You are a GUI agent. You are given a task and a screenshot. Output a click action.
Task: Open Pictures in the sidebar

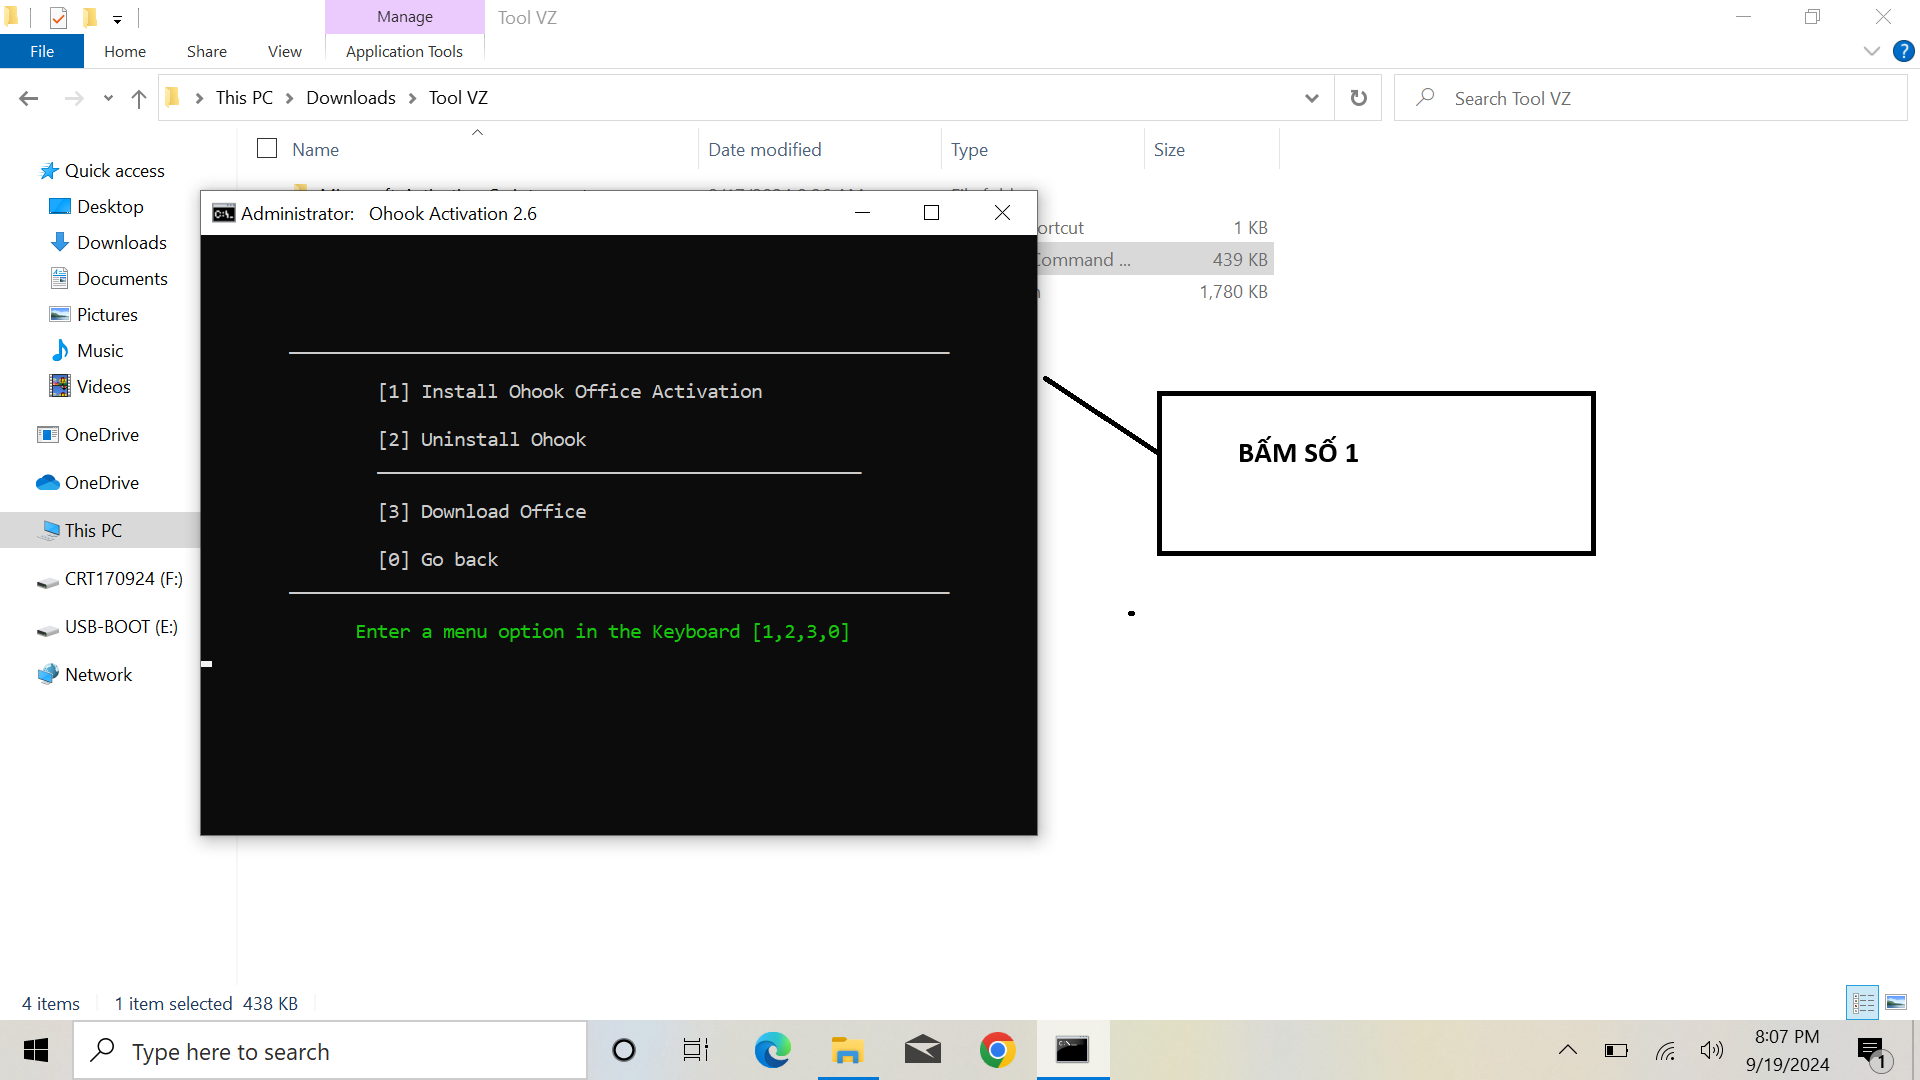(107, 315)
